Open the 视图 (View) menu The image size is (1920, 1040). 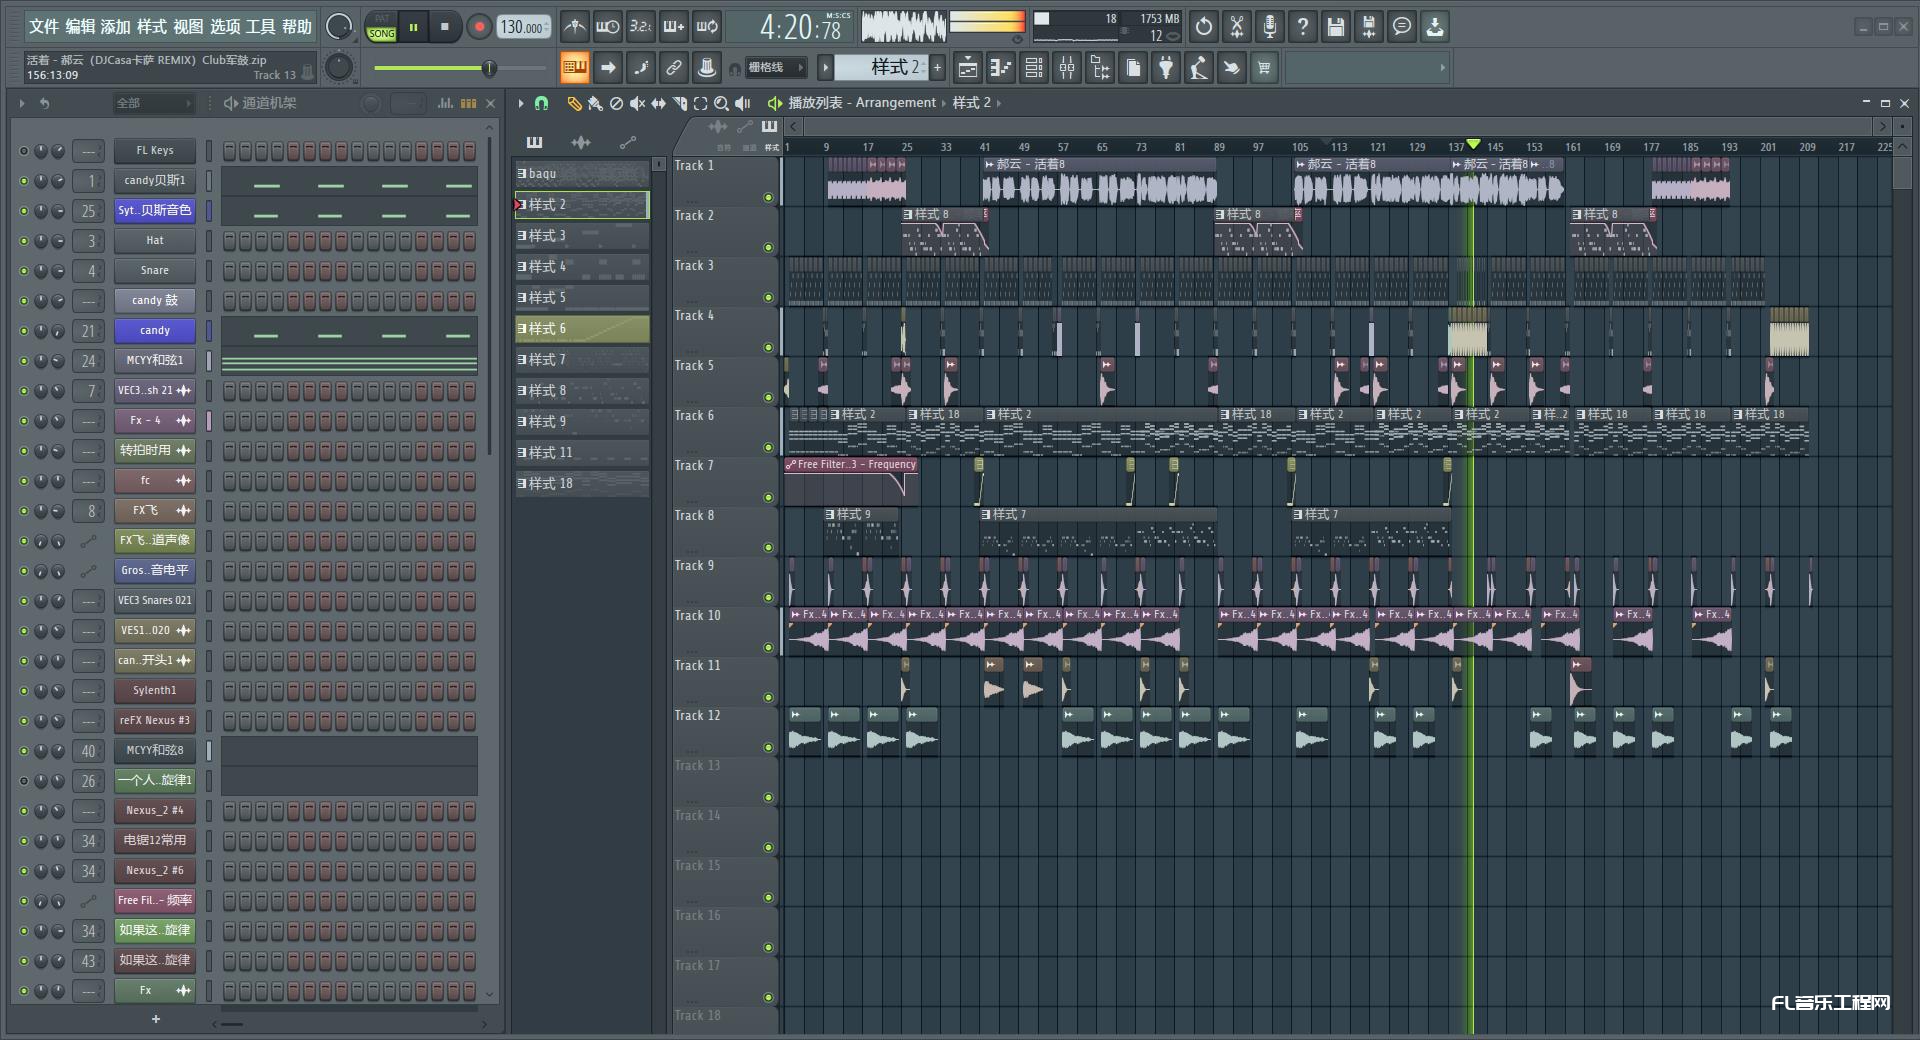pos(188,27)
